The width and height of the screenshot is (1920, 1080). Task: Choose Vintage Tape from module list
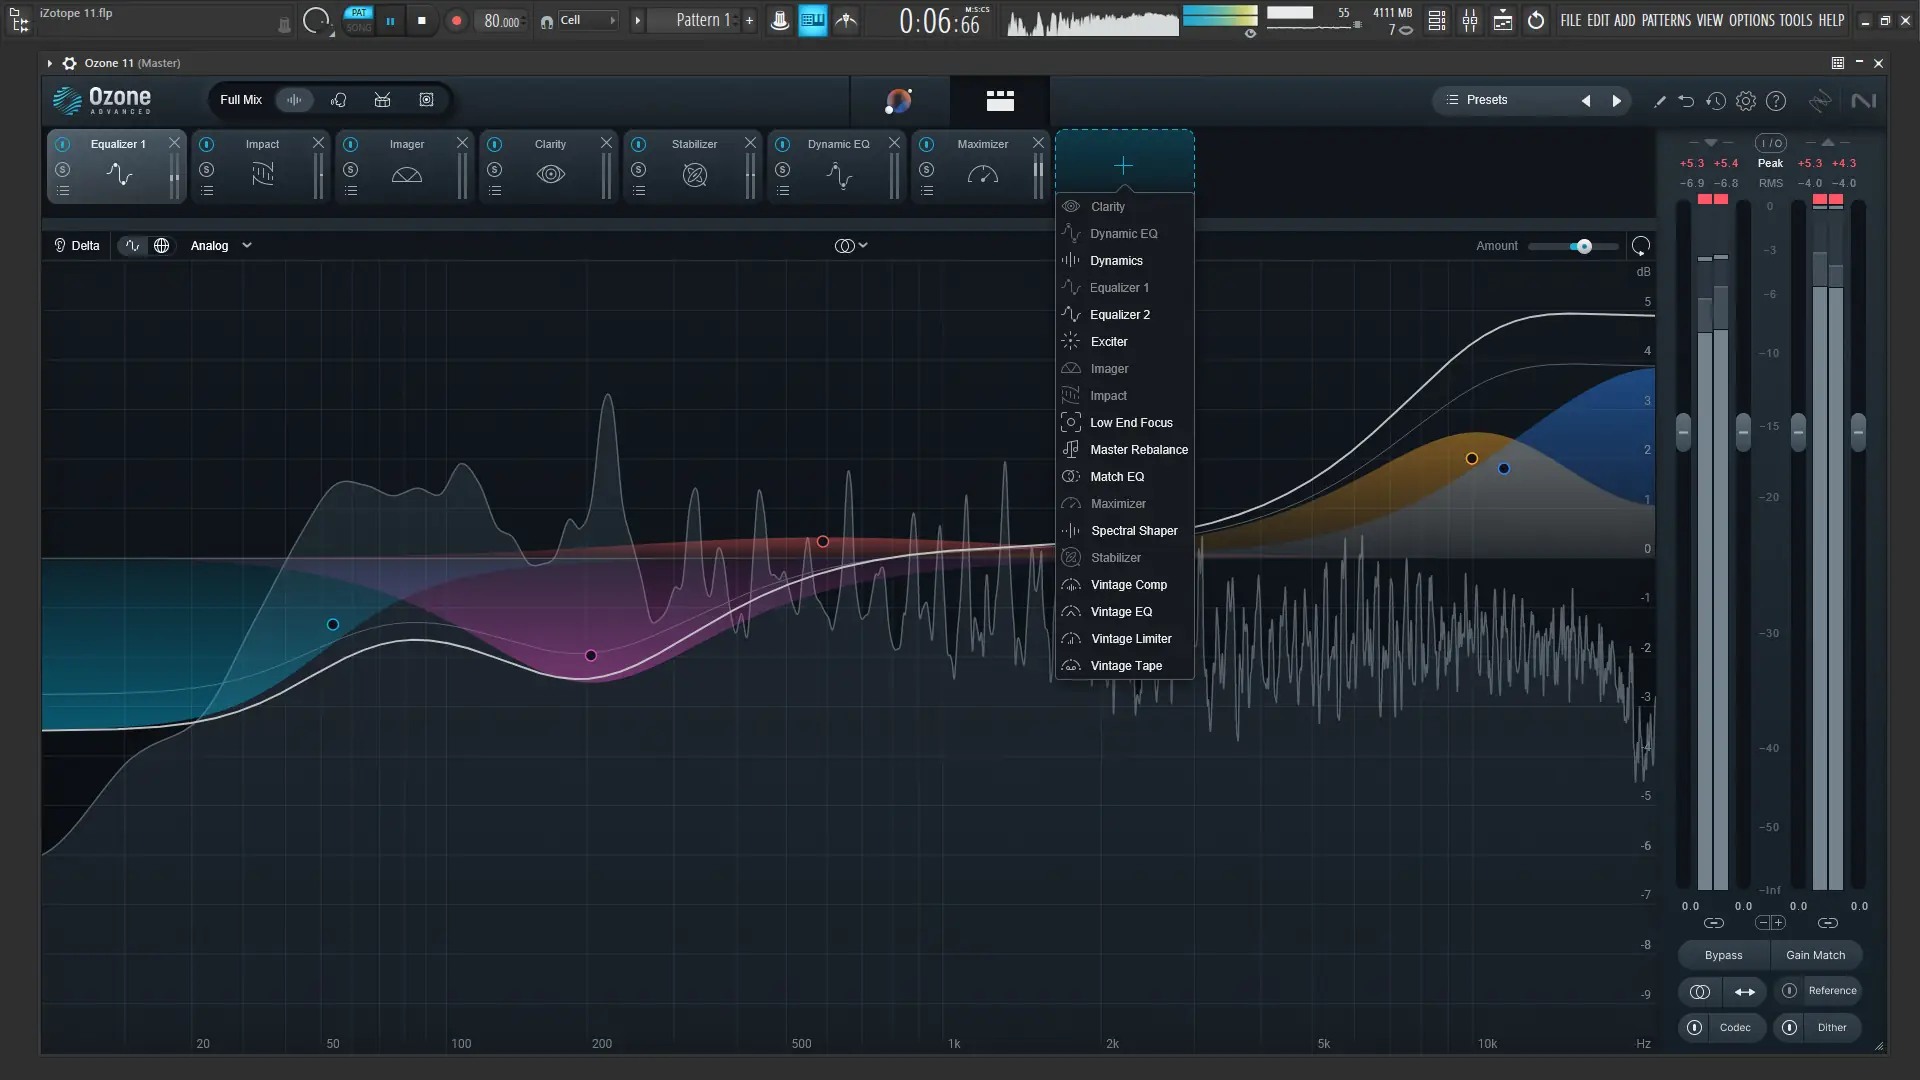pyautogui.click(x=1126, y=666)
